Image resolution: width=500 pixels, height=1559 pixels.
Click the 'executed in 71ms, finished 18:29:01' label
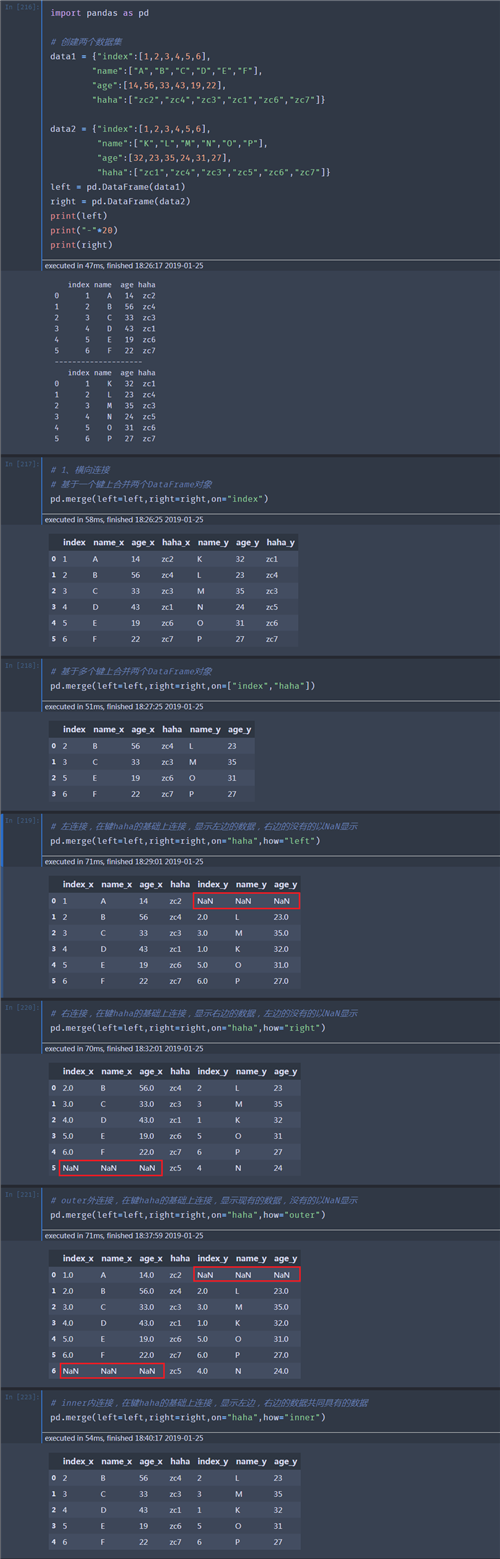pos(124,861)
